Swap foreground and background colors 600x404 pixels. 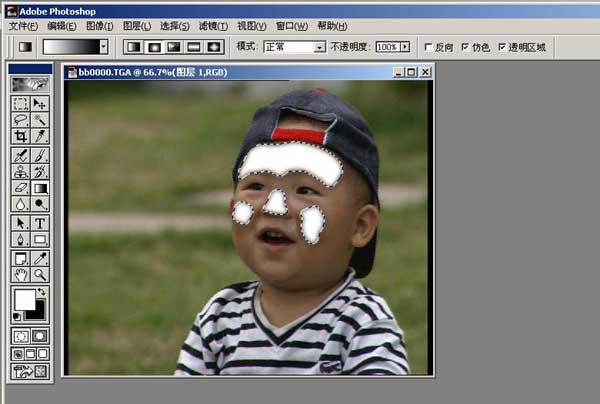coord(41,292)
